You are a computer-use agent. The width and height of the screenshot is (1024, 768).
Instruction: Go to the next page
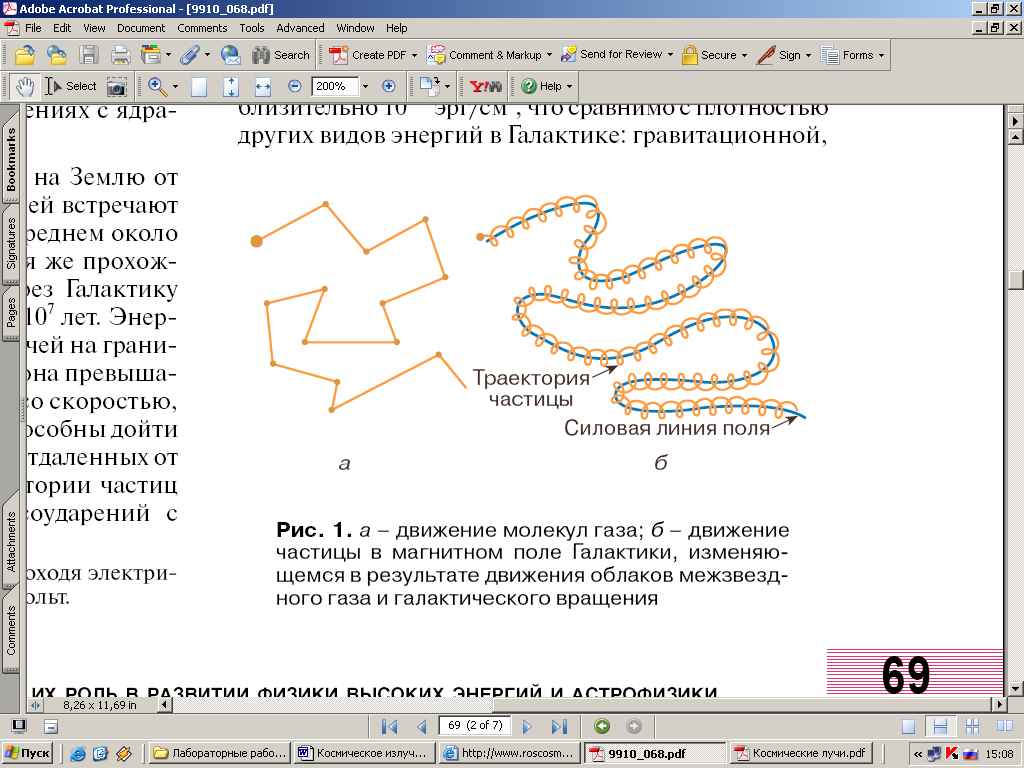(527, 726)
